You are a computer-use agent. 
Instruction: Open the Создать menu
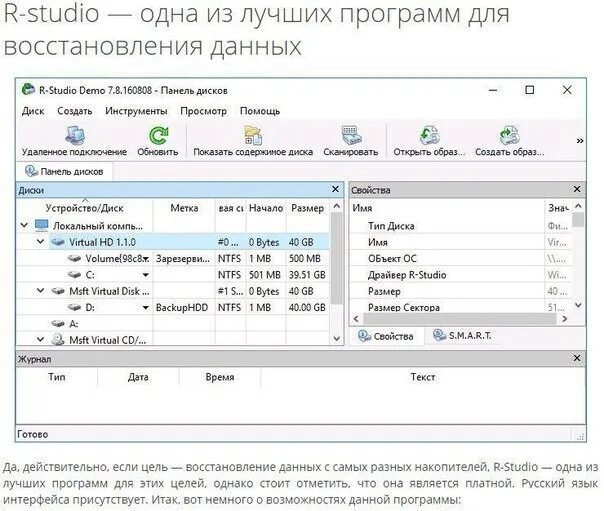point(75,111)
